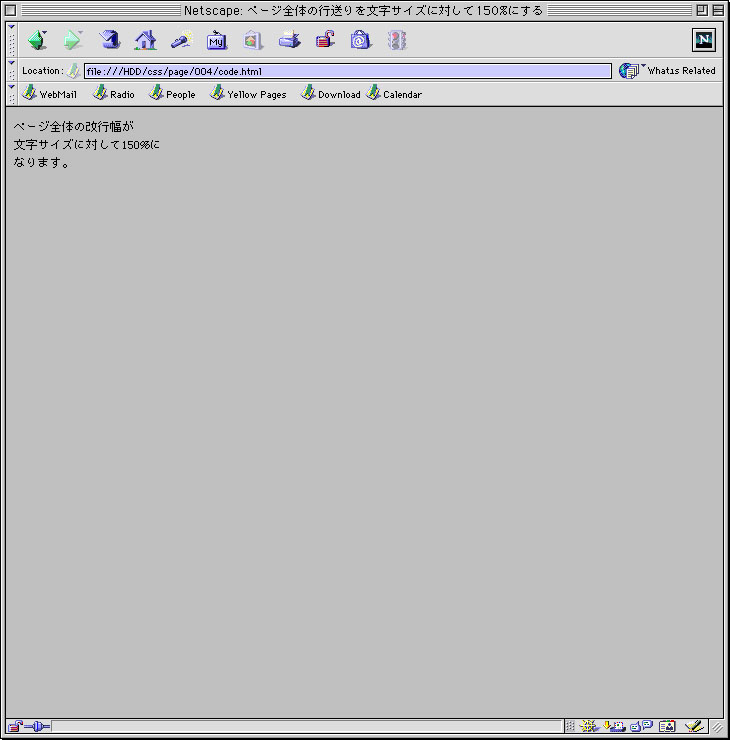Stop loading with the traffic light icon
The image size is (730, 740).
(397, 40)
